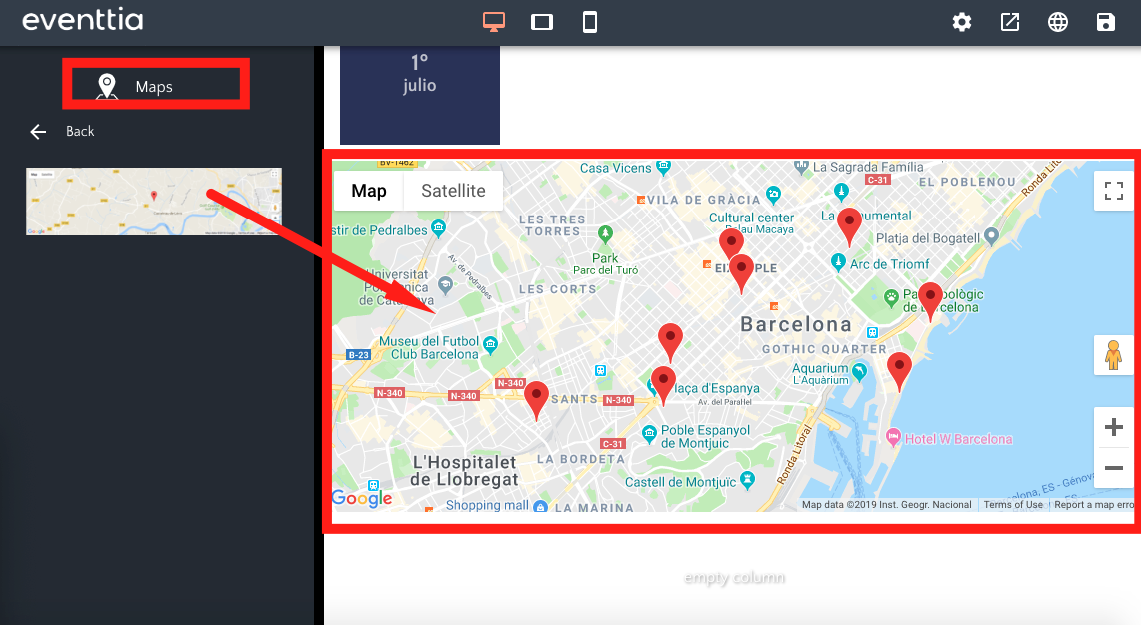Click the red pin near Sants

coord(537,398)
